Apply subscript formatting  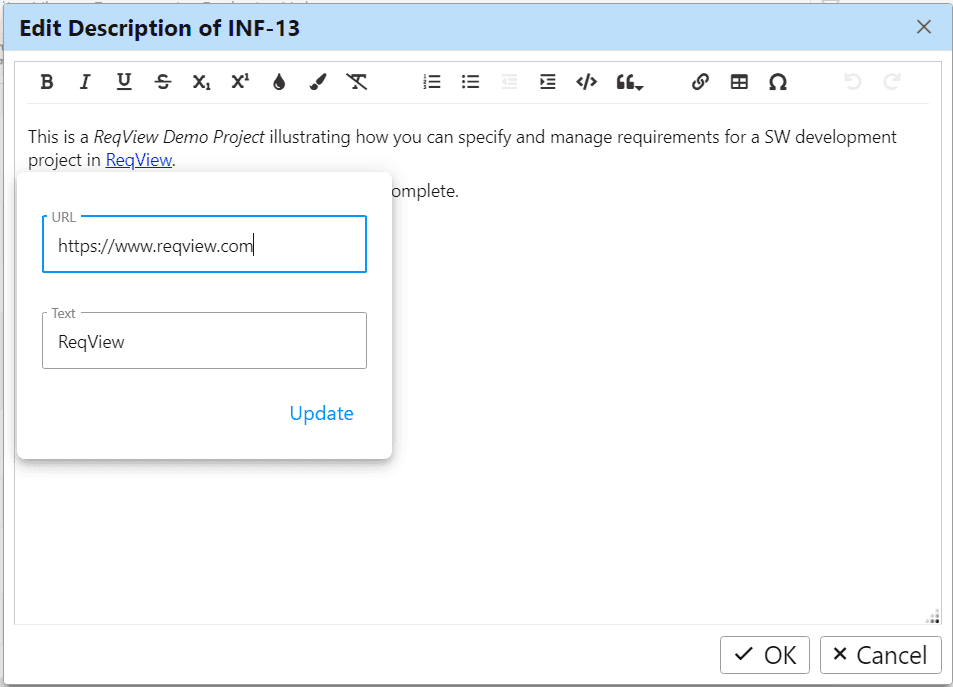201,83
